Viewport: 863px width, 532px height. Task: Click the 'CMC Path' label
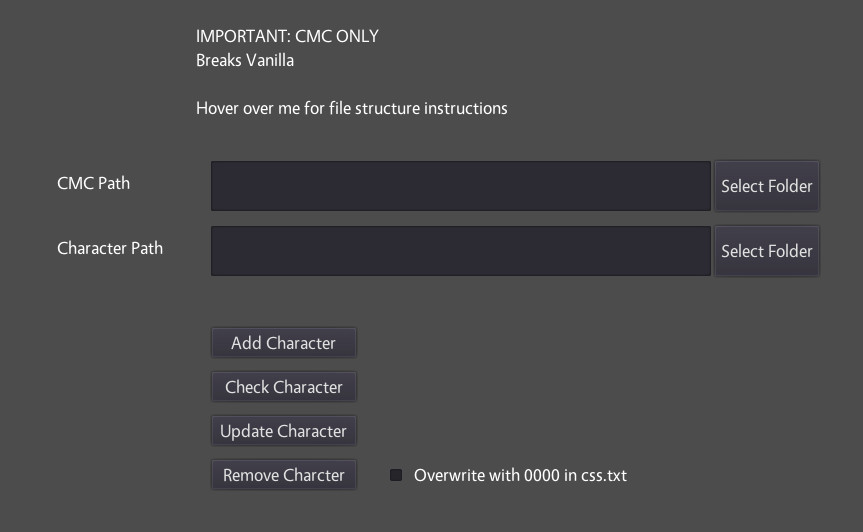click(x=93, y=183)
